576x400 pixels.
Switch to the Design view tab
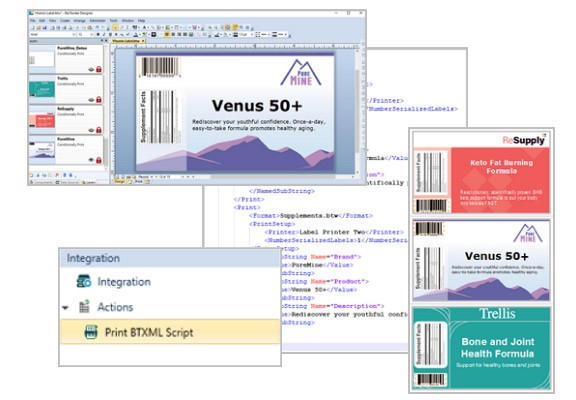click(119, 181)
